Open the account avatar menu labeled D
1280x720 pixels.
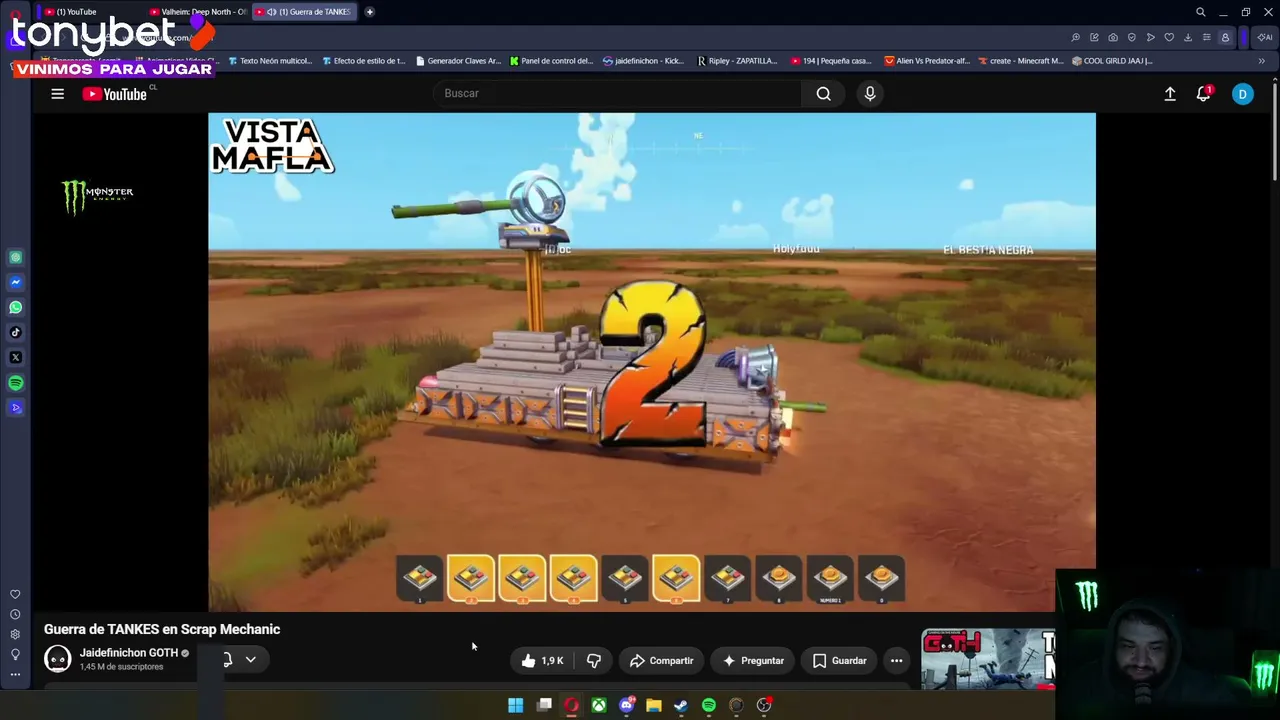pyautogui.click(x=1242, y=94)
